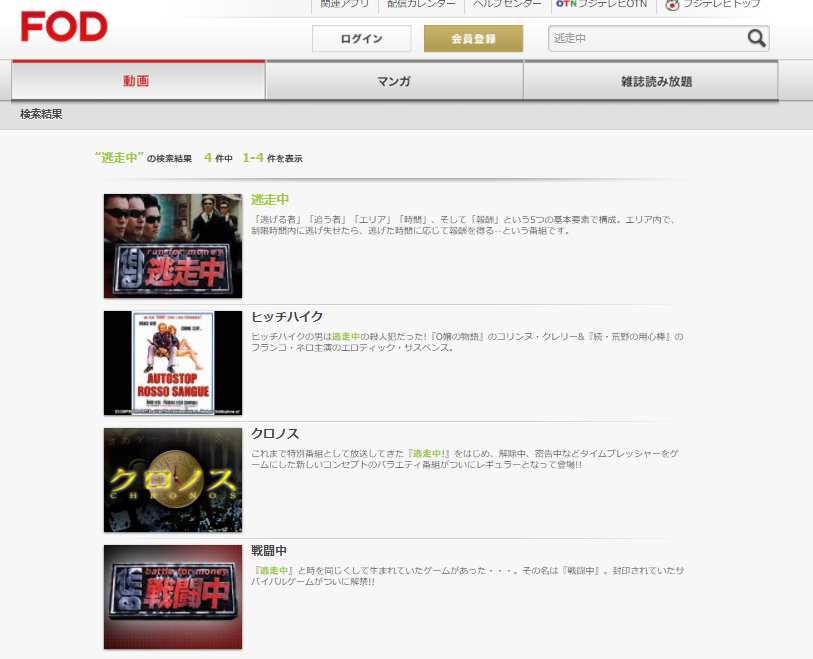
Task: Open the ログイン button
Action: pyautogui.click(x=361, y=39)
